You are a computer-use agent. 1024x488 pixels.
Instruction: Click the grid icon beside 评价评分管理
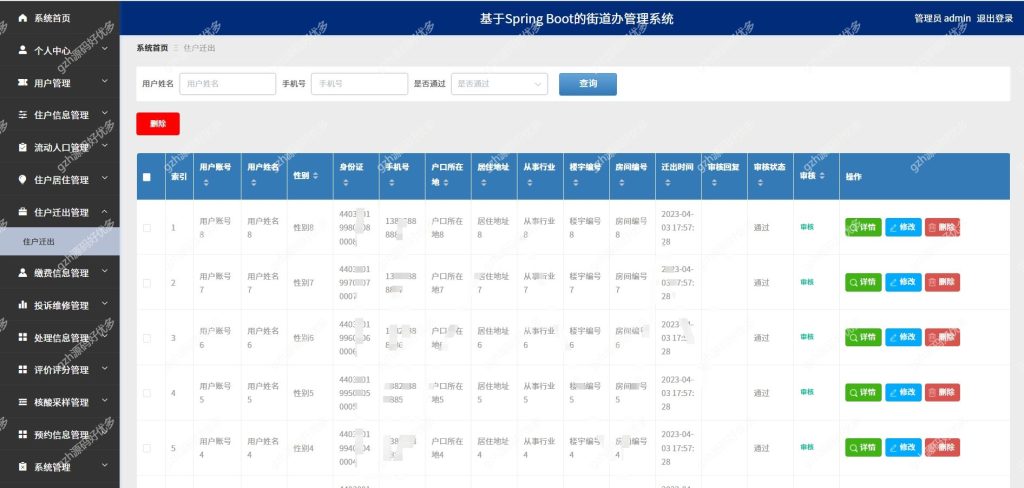pos(23,370)
